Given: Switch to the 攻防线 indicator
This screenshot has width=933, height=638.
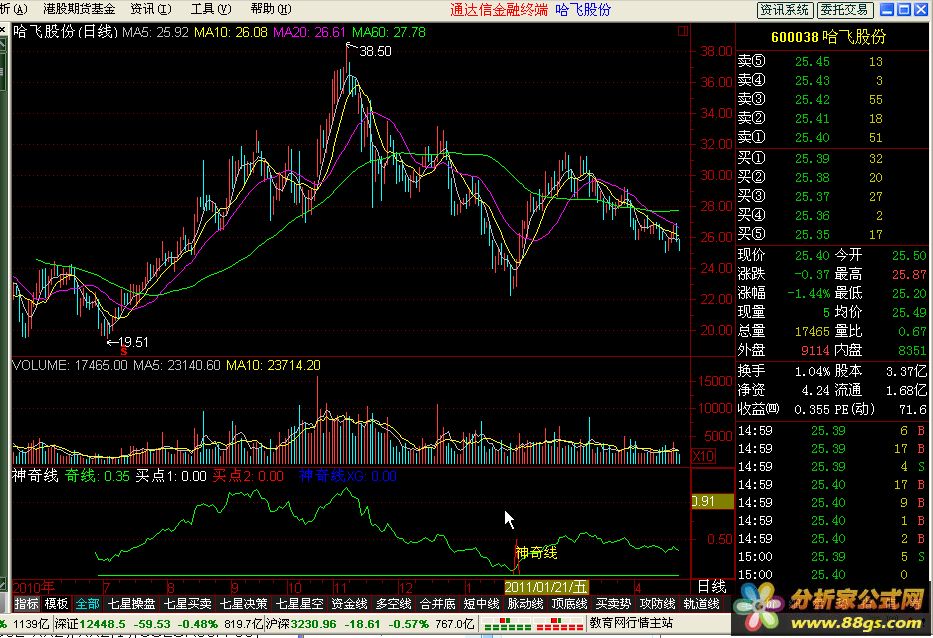Looking at the screenshot, I should click(x=658, y=603).
